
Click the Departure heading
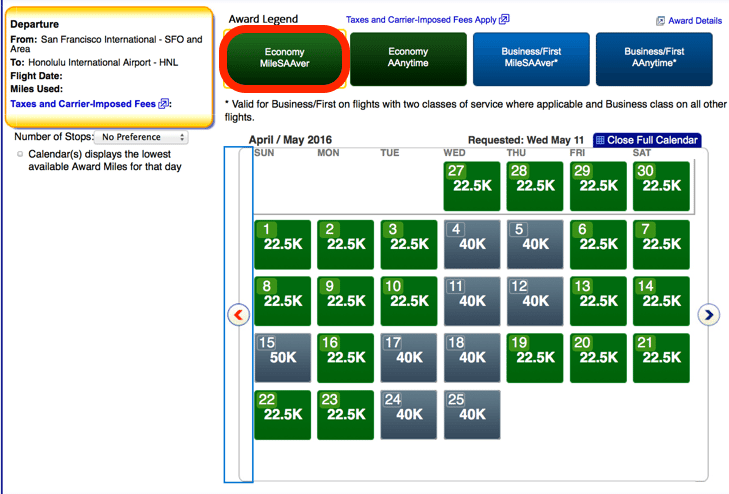pyautogui.click(x=34, y=24)
